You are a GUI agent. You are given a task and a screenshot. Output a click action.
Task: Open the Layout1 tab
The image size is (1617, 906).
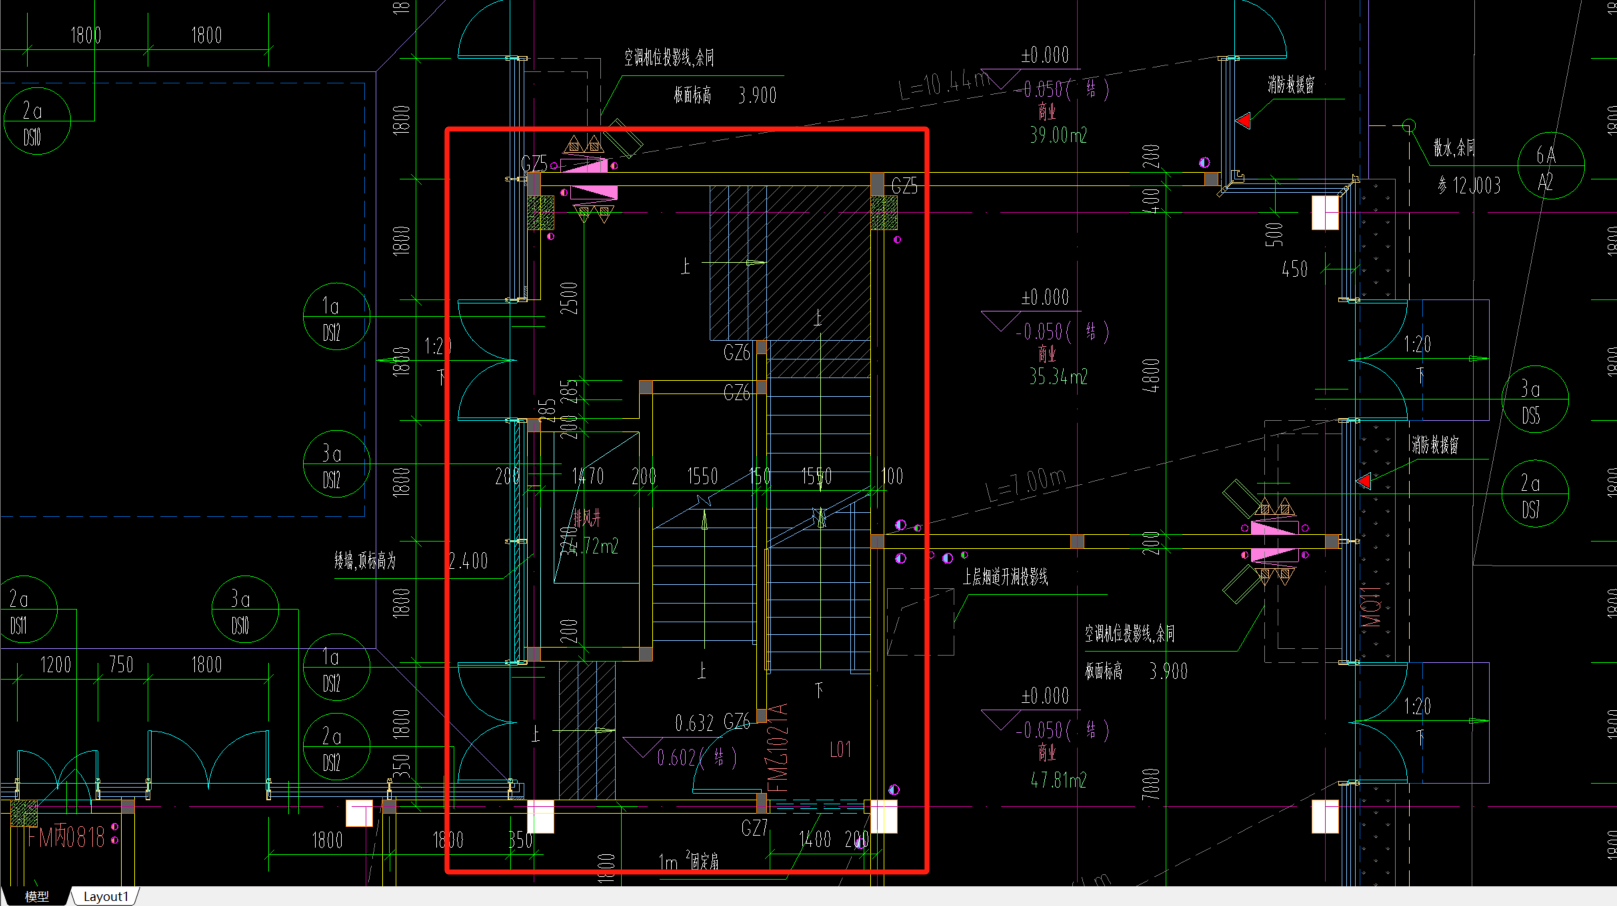pos(106,897)
